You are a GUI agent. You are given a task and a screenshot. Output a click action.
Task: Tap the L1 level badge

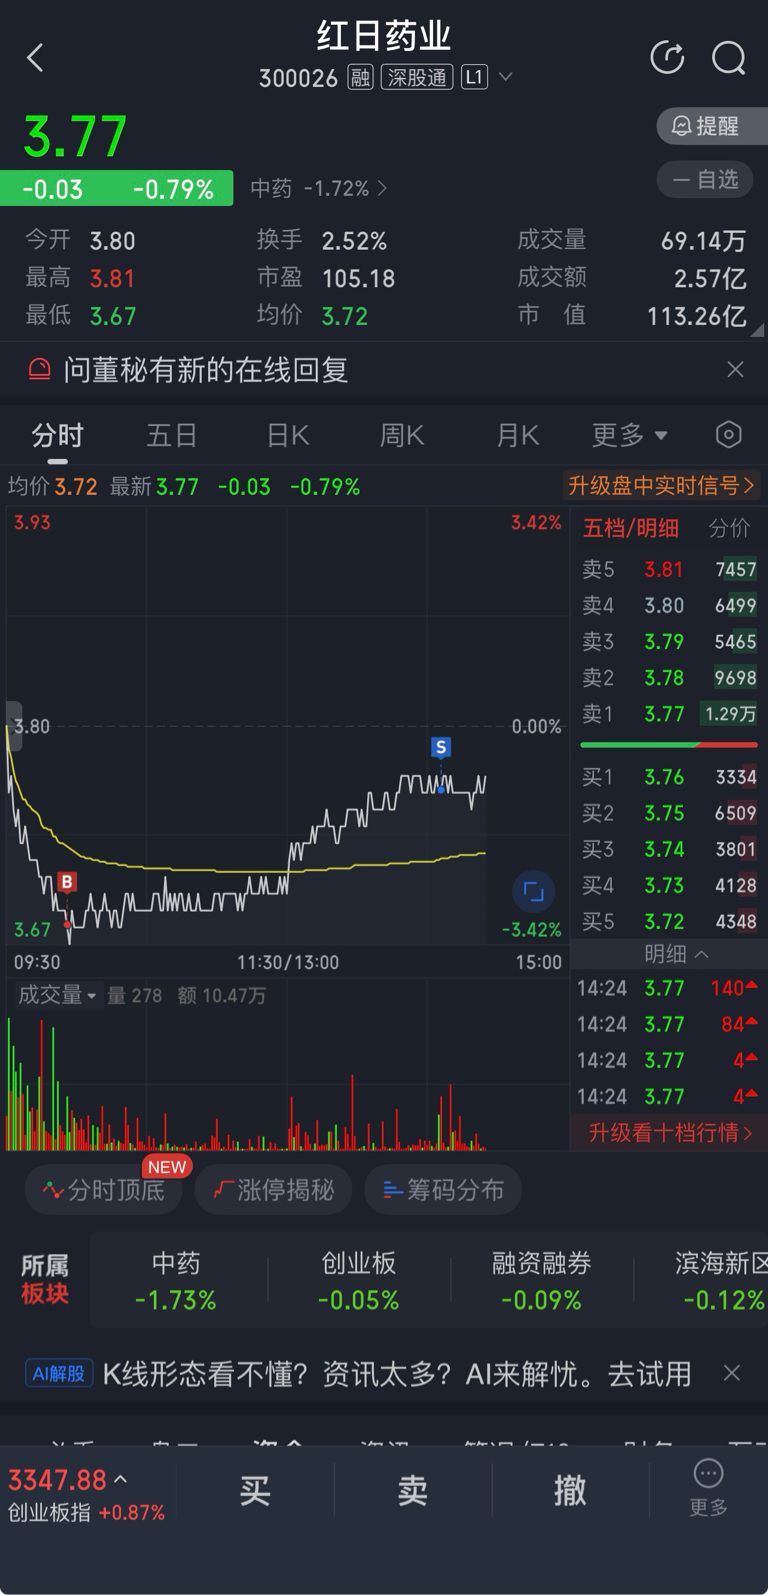coord(474,77)
